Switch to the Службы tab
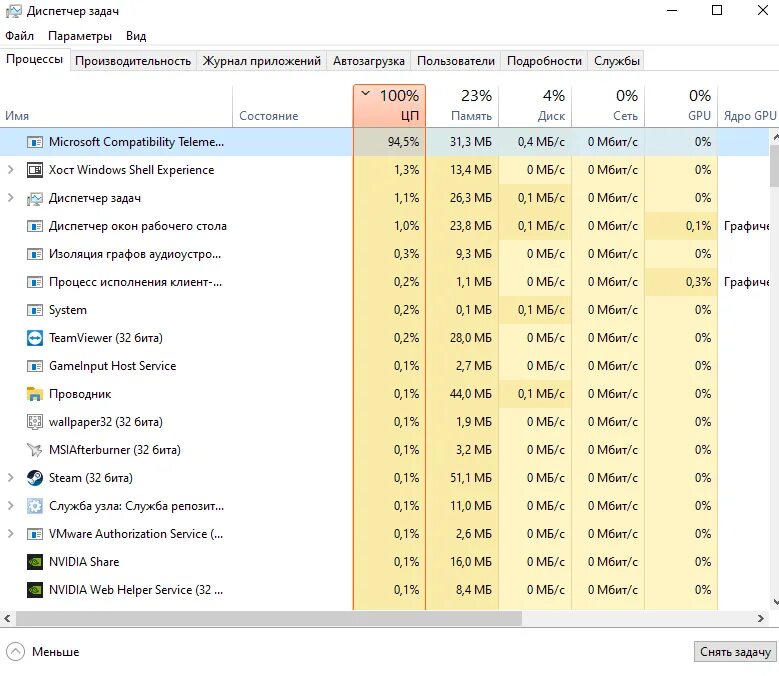 [x=617, y=61]
